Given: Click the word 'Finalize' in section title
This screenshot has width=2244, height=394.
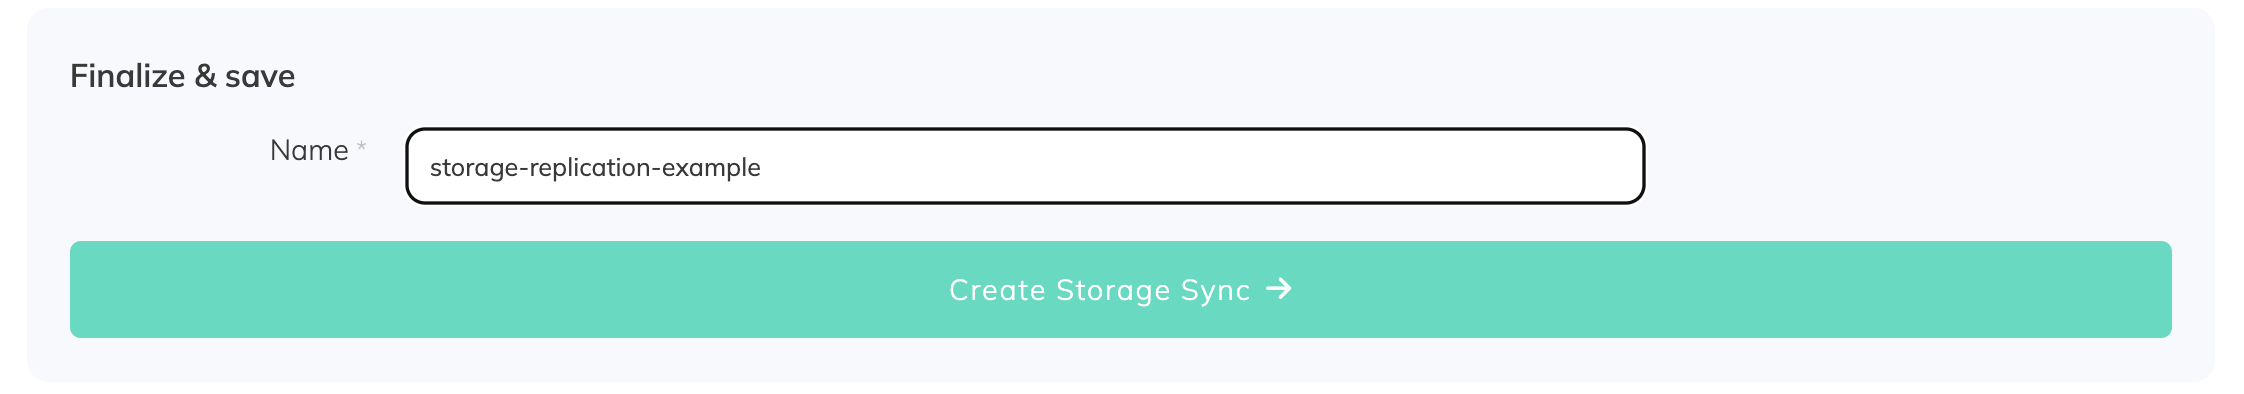Looking at the screenshot, I should click(x=127, y=76).
